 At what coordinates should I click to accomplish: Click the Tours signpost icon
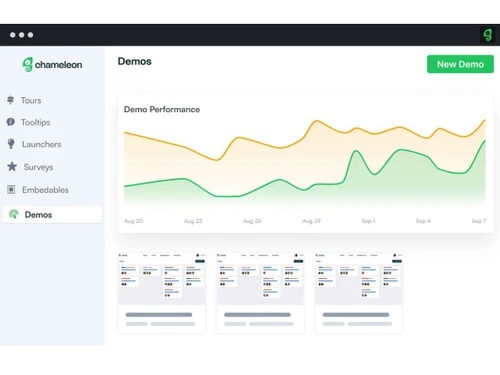point(11,100)
